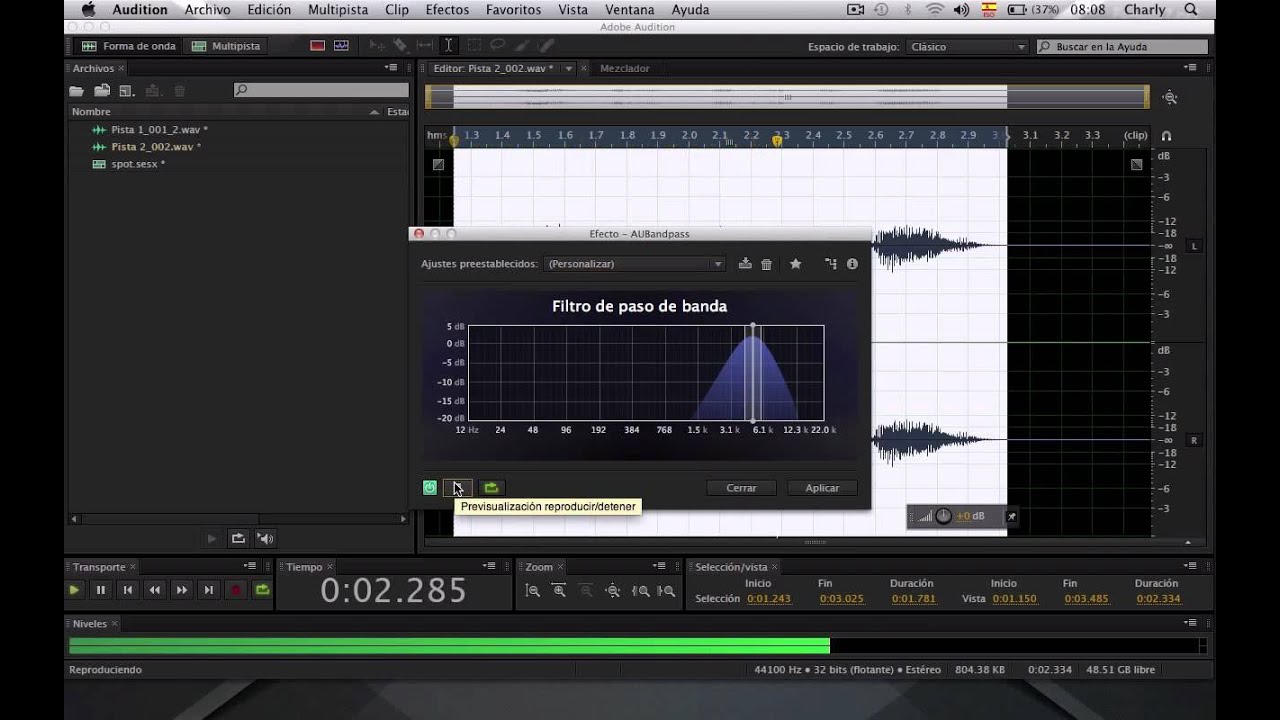Switch to Multipista view

(226, 46)
